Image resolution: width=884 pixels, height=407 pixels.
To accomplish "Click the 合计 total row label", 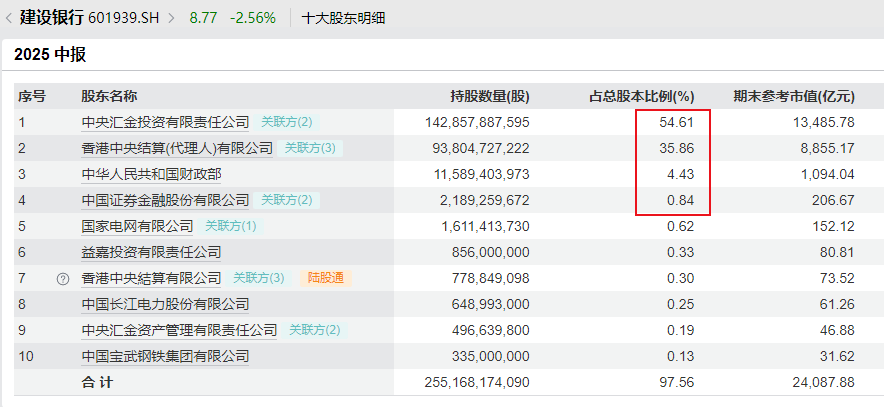I will (x=97, y=383).
